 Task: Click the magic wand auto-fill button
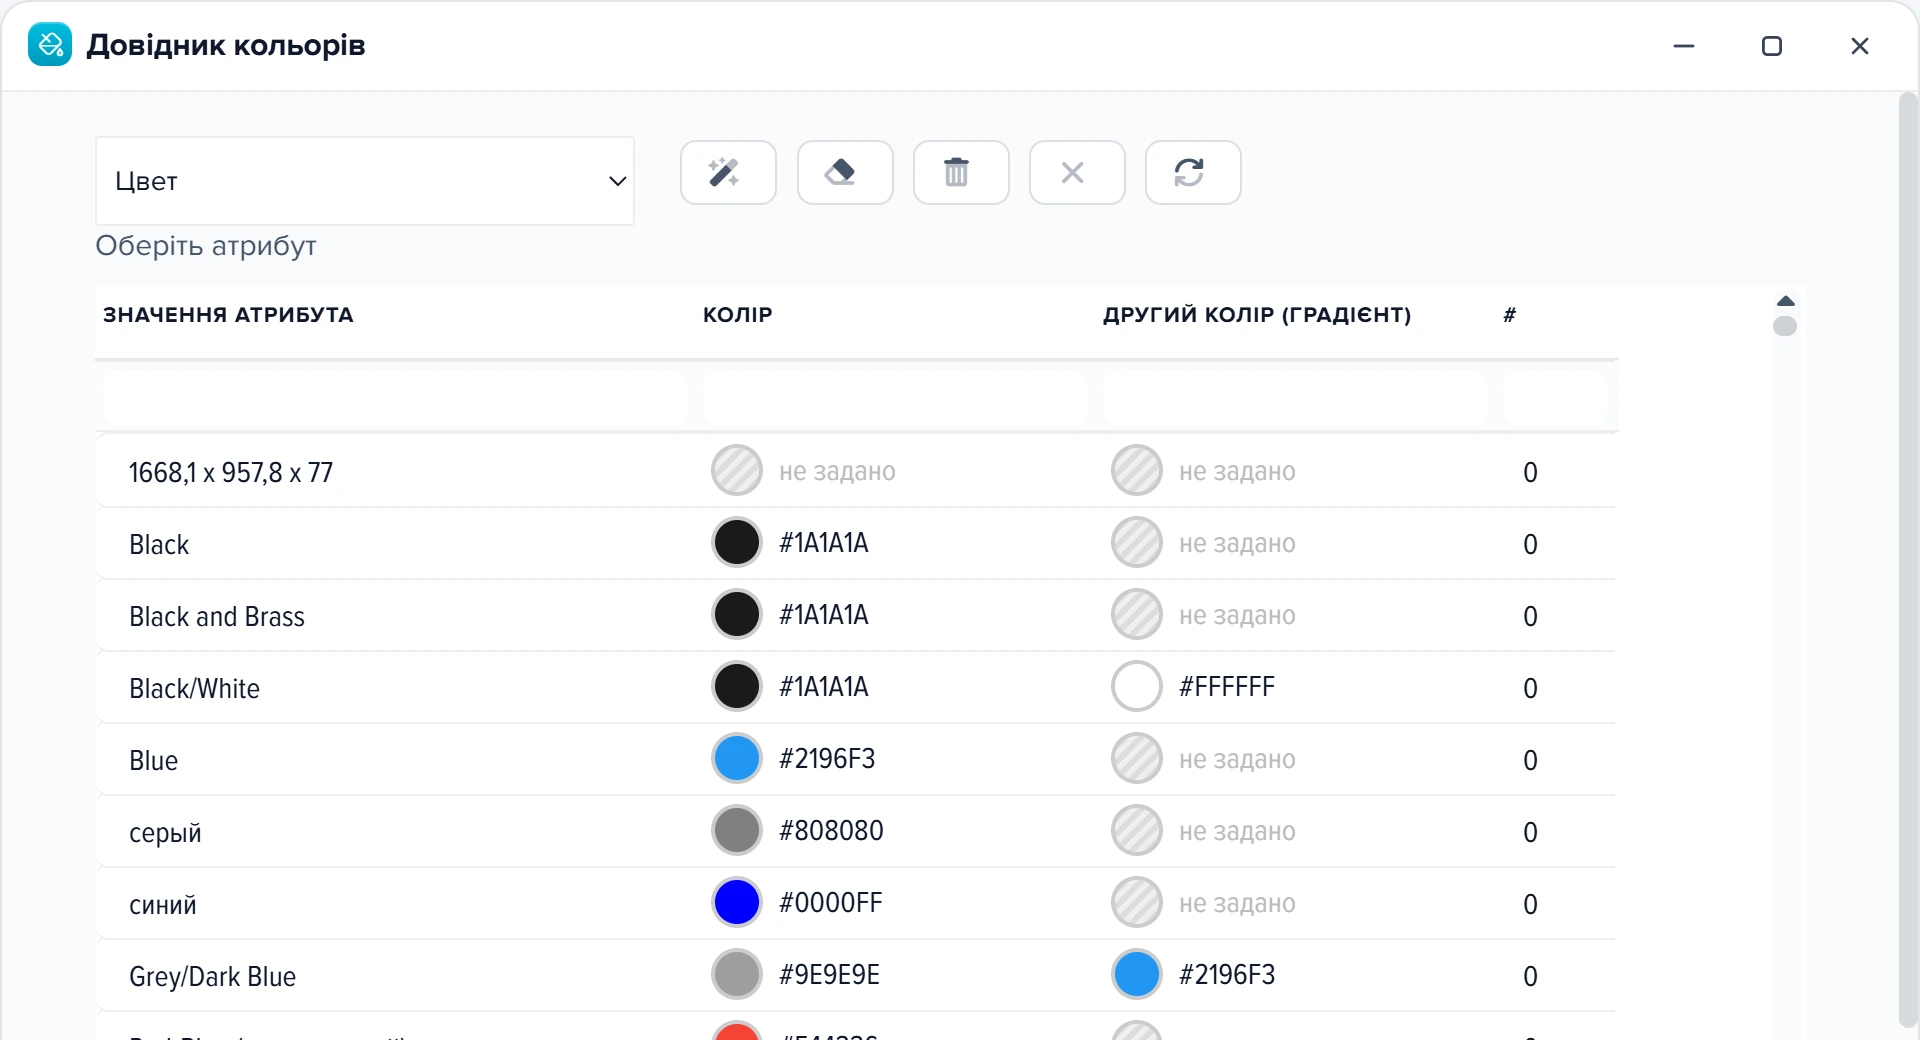click(728, 173)
